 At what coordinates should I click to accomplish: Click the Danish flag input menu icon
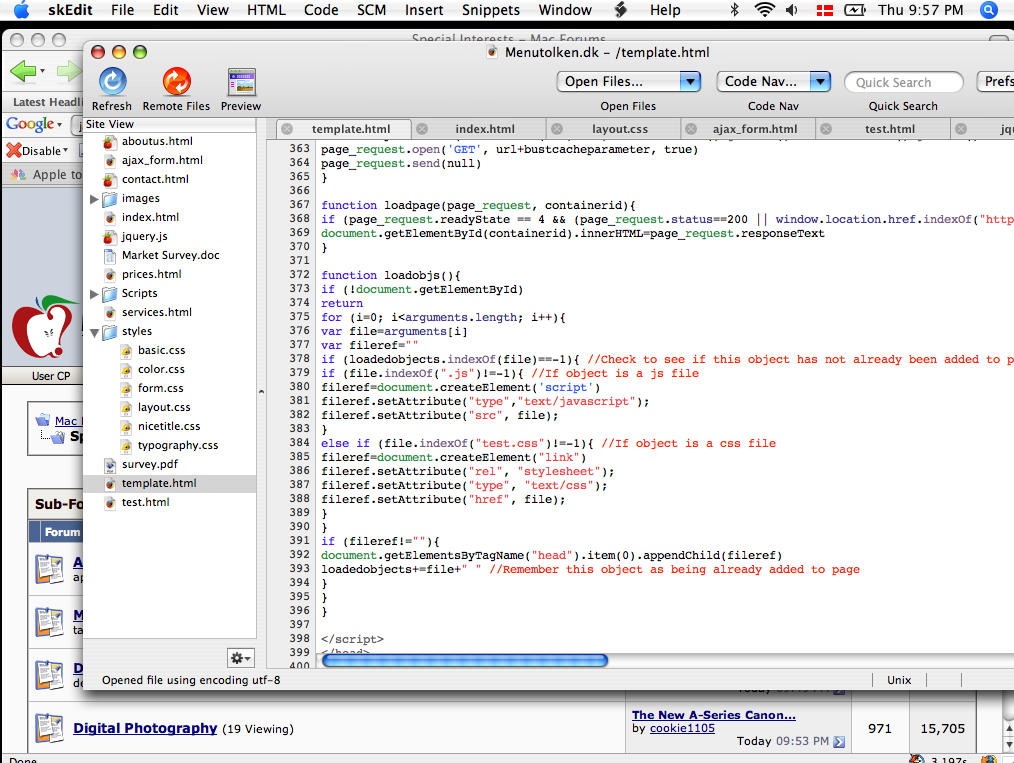pyautogui.click(x=825, y=10)
